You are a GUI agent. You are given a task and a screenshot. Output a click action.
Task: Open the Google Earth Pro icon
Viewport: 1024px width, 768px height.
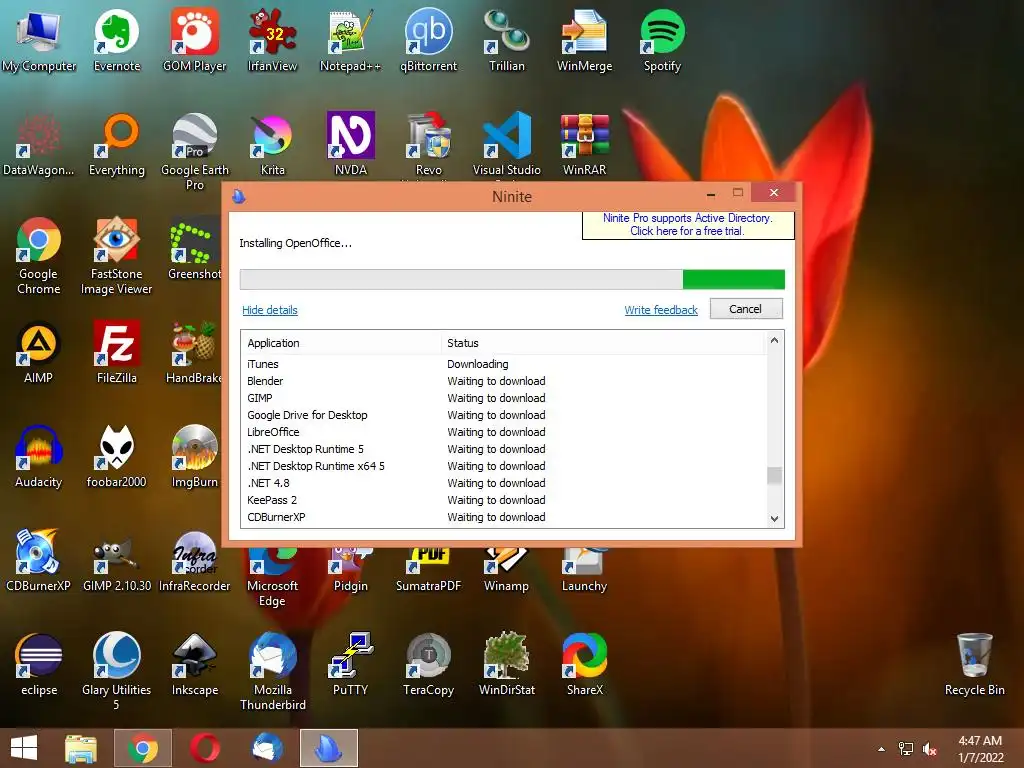click(195, 152)
